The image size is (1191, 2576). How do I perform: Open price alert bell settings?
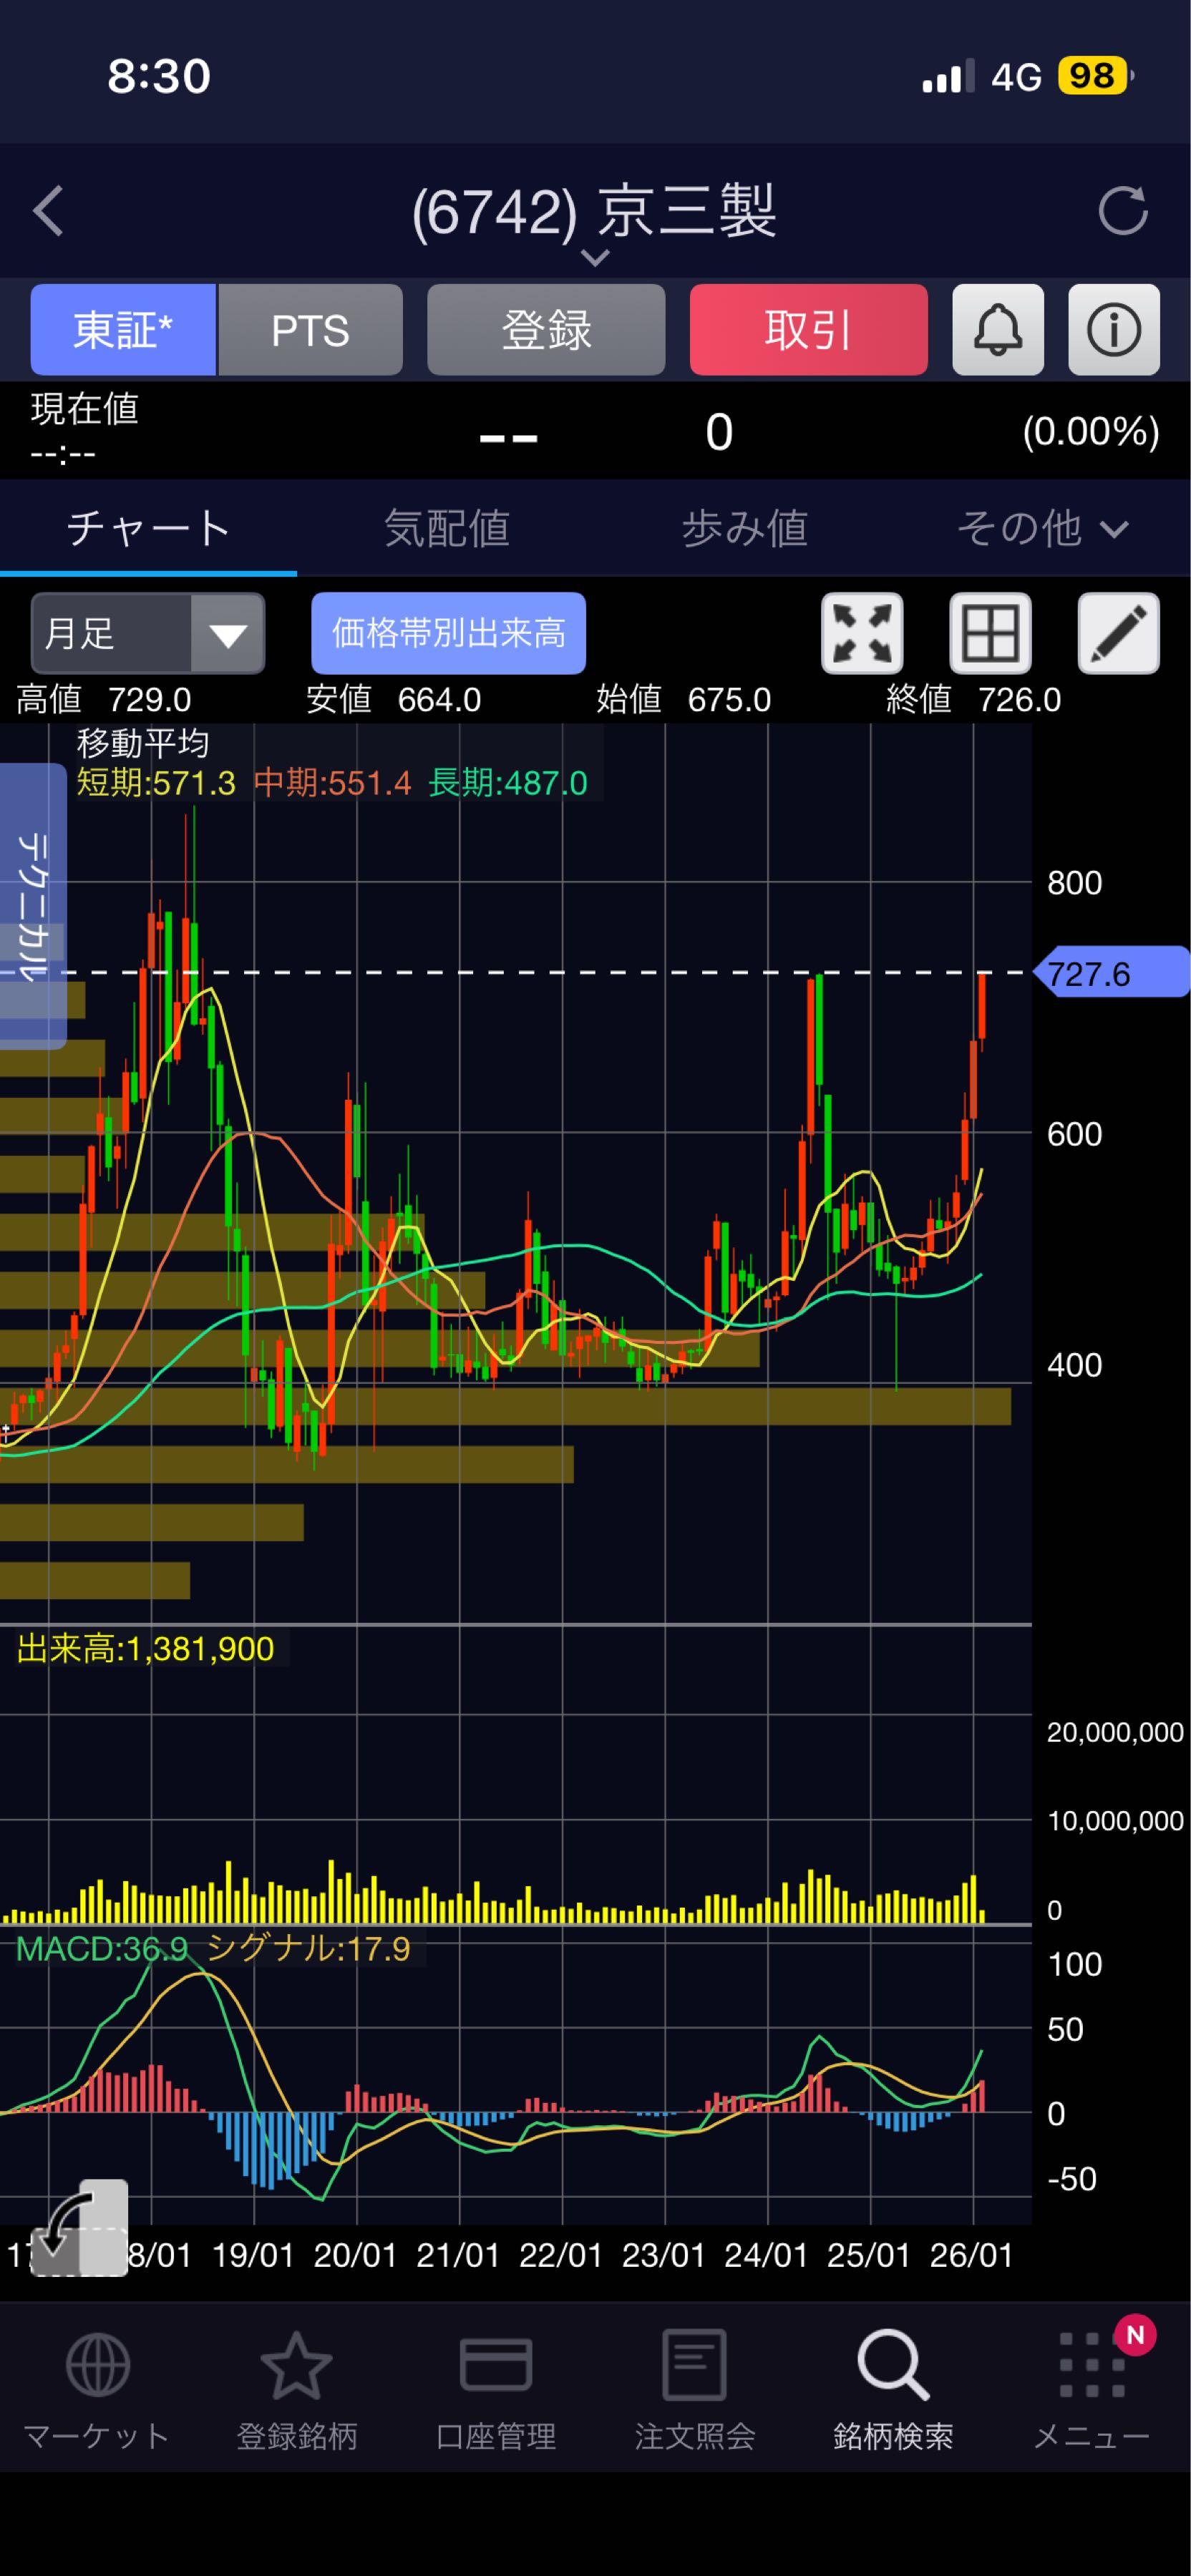[997, 330]
